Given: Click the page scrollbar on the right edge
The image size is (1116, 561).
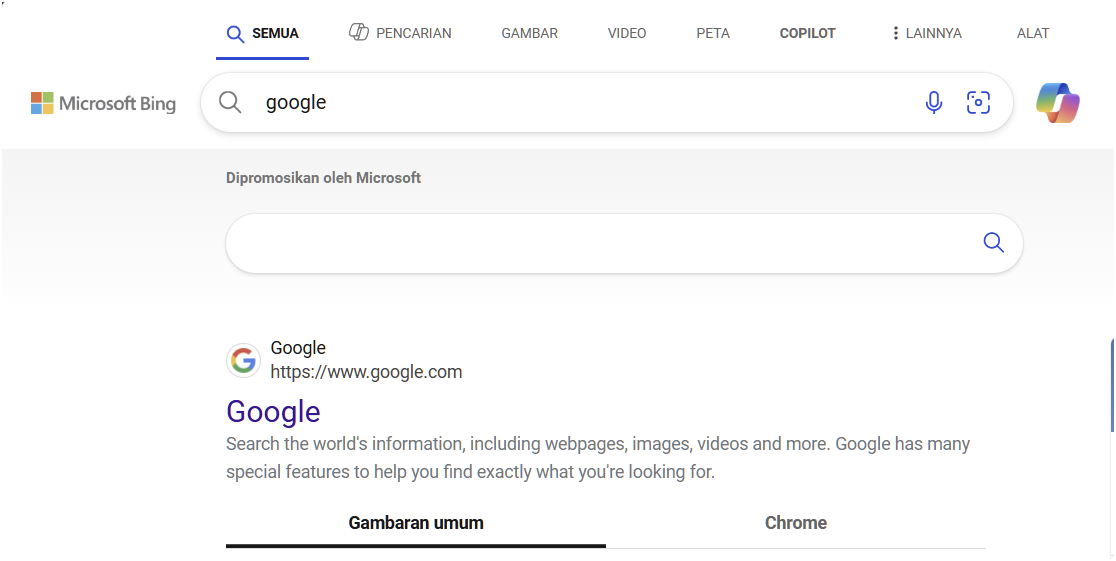Looking at the screenshot, I should tap(1113, 384).
